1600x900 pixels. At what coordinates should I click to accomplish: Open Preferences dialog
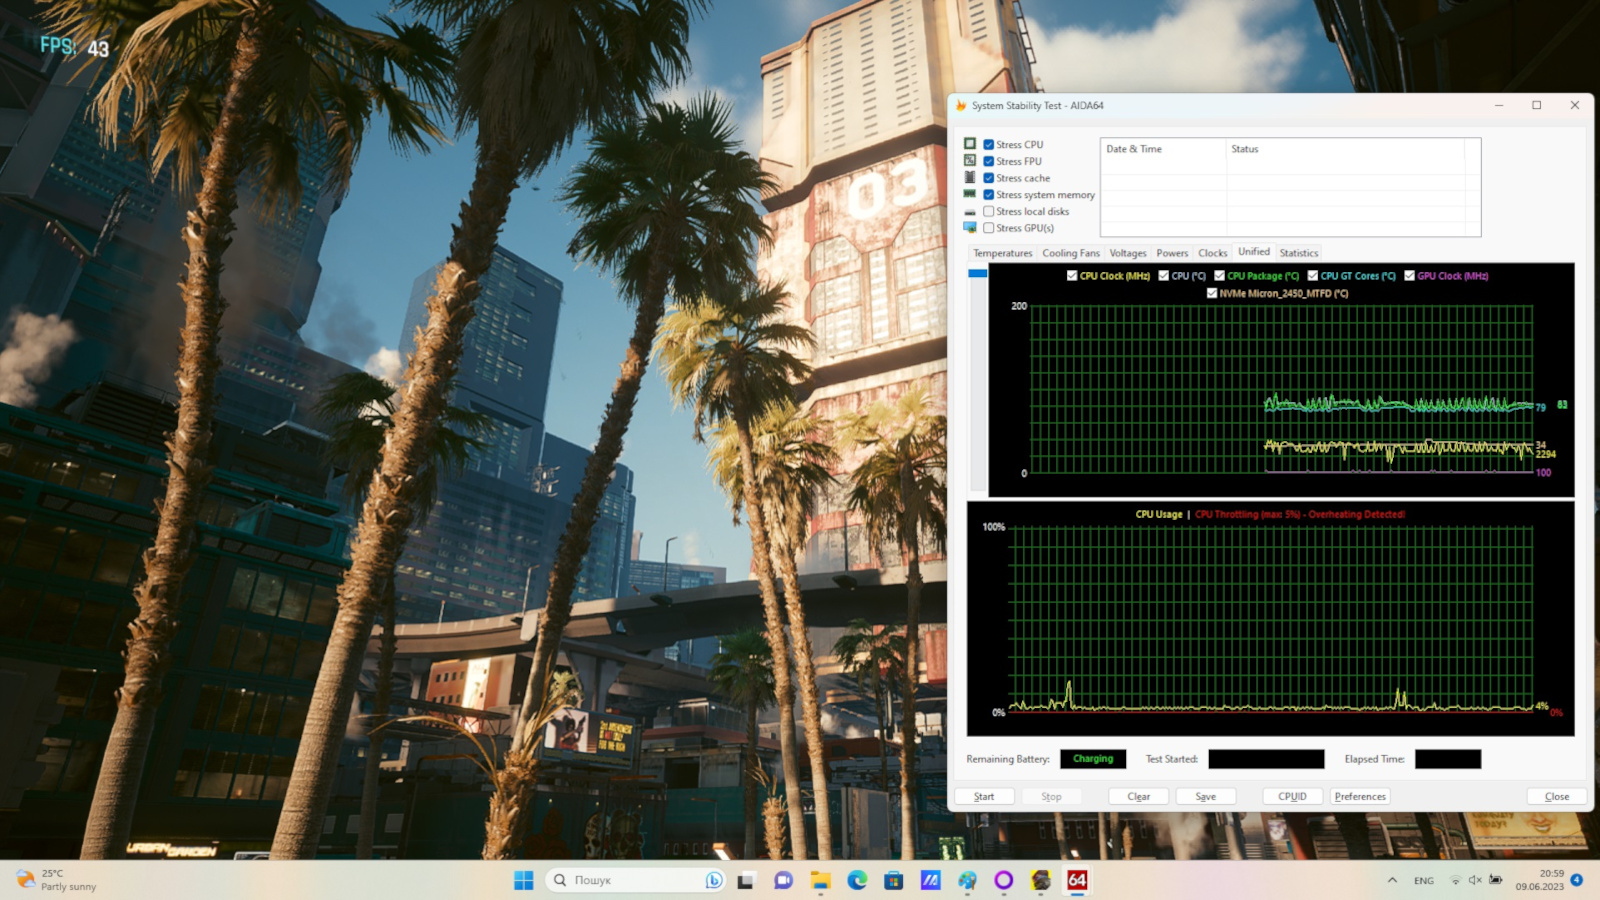(1360, 797)
